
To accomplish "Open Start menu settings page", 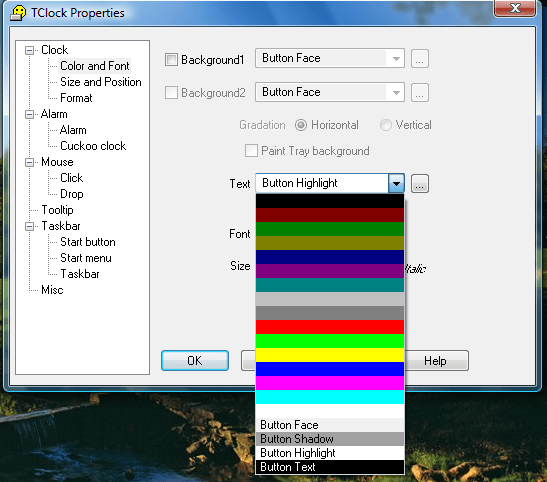I will pyautogui.click(x=86, y=258).
